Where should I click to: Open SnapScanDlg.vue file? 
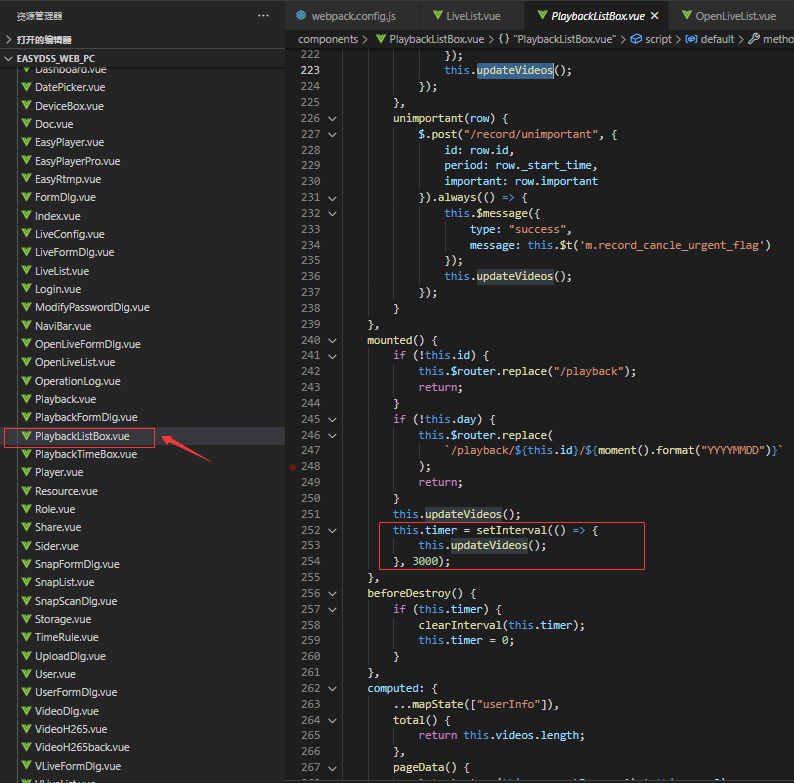click(x=76, y=601)
